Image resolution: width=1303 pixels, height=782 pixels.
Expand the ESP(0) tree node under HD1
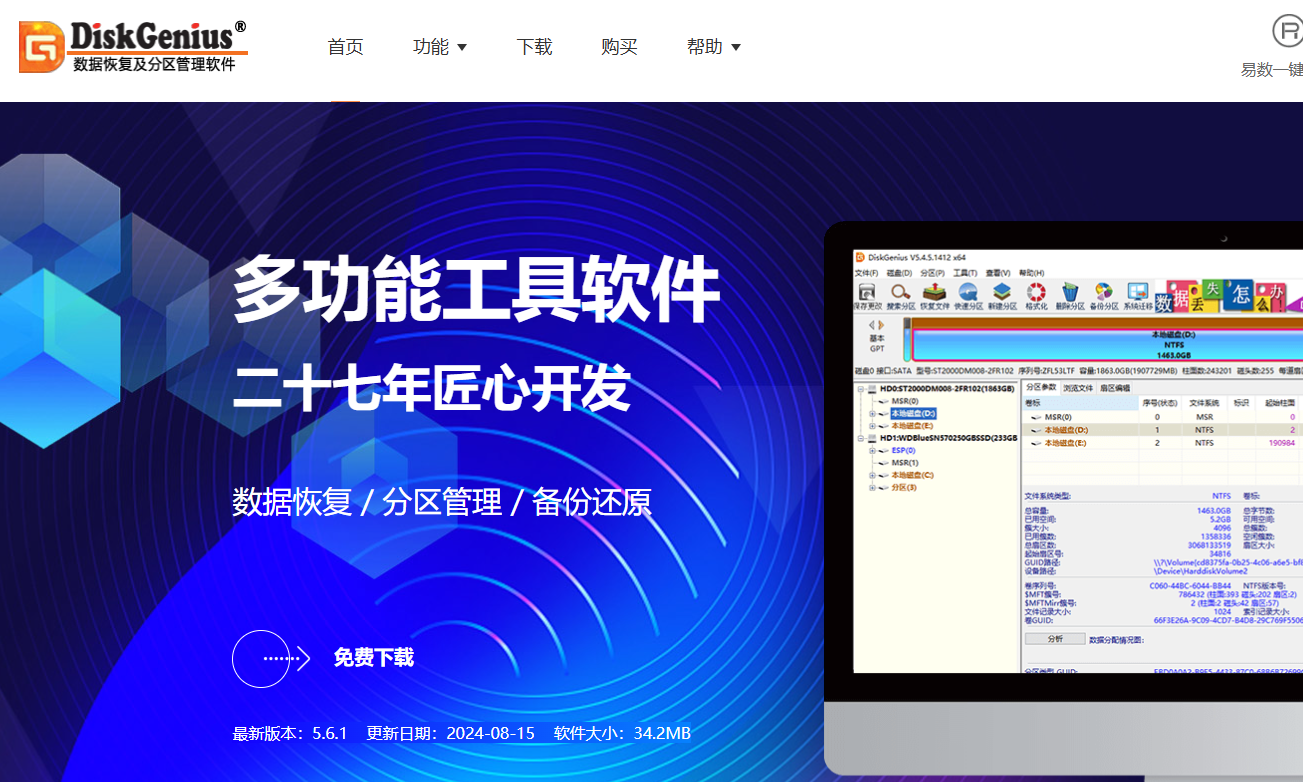tap(873, 451)
